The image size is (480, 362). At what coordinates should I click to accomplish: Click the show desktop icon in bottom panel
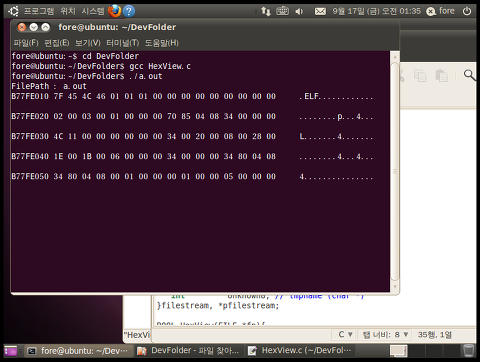[x=11, y=351]
